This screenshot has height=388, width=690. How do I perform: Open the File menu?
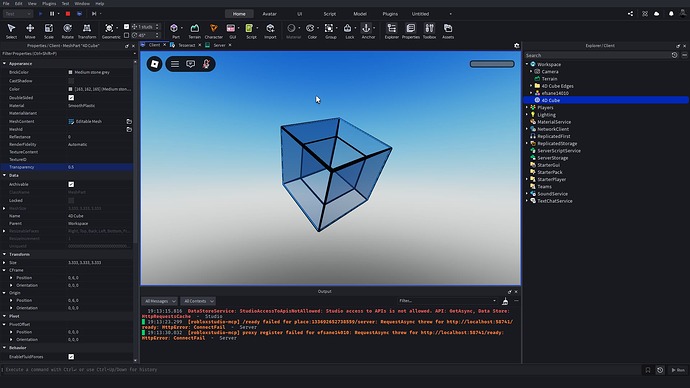(x=6, y=4)
